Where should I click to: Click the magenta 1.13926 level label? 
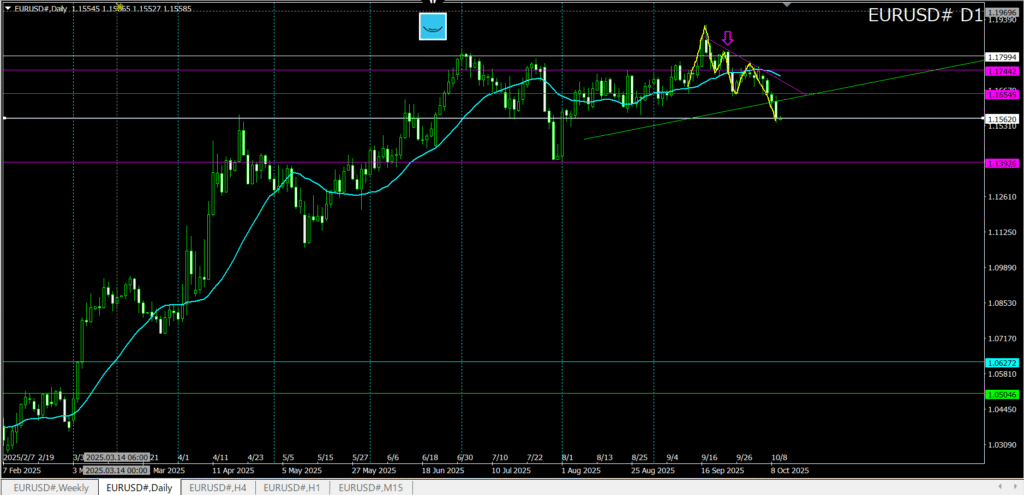click(x=1001, y=162)
